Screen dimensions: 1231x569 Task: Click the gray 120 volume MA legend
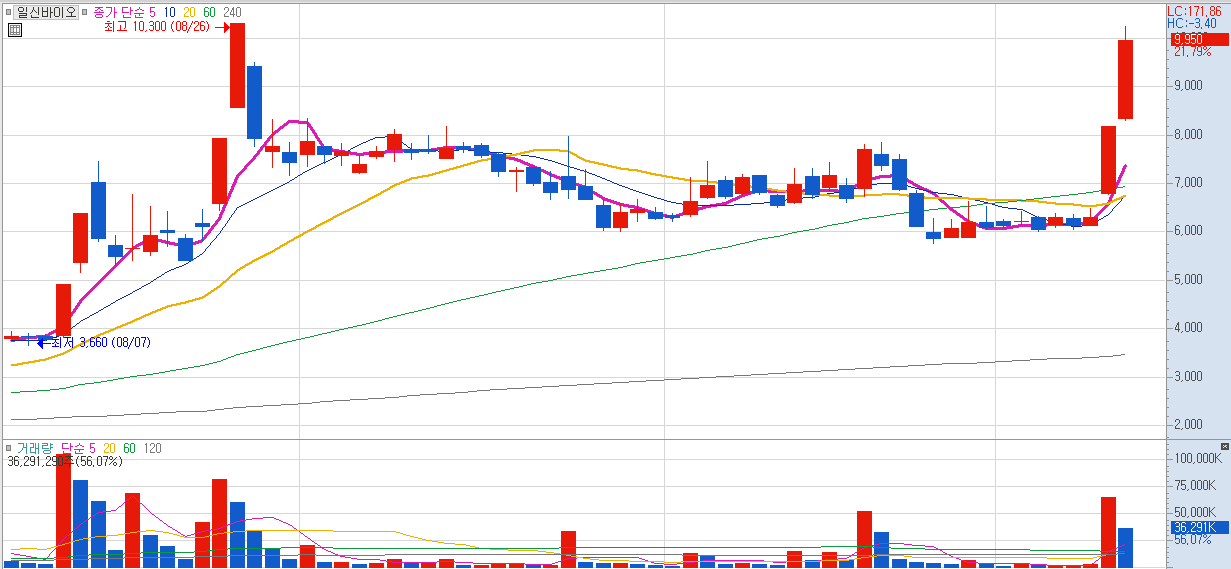[x=152, y=448]
